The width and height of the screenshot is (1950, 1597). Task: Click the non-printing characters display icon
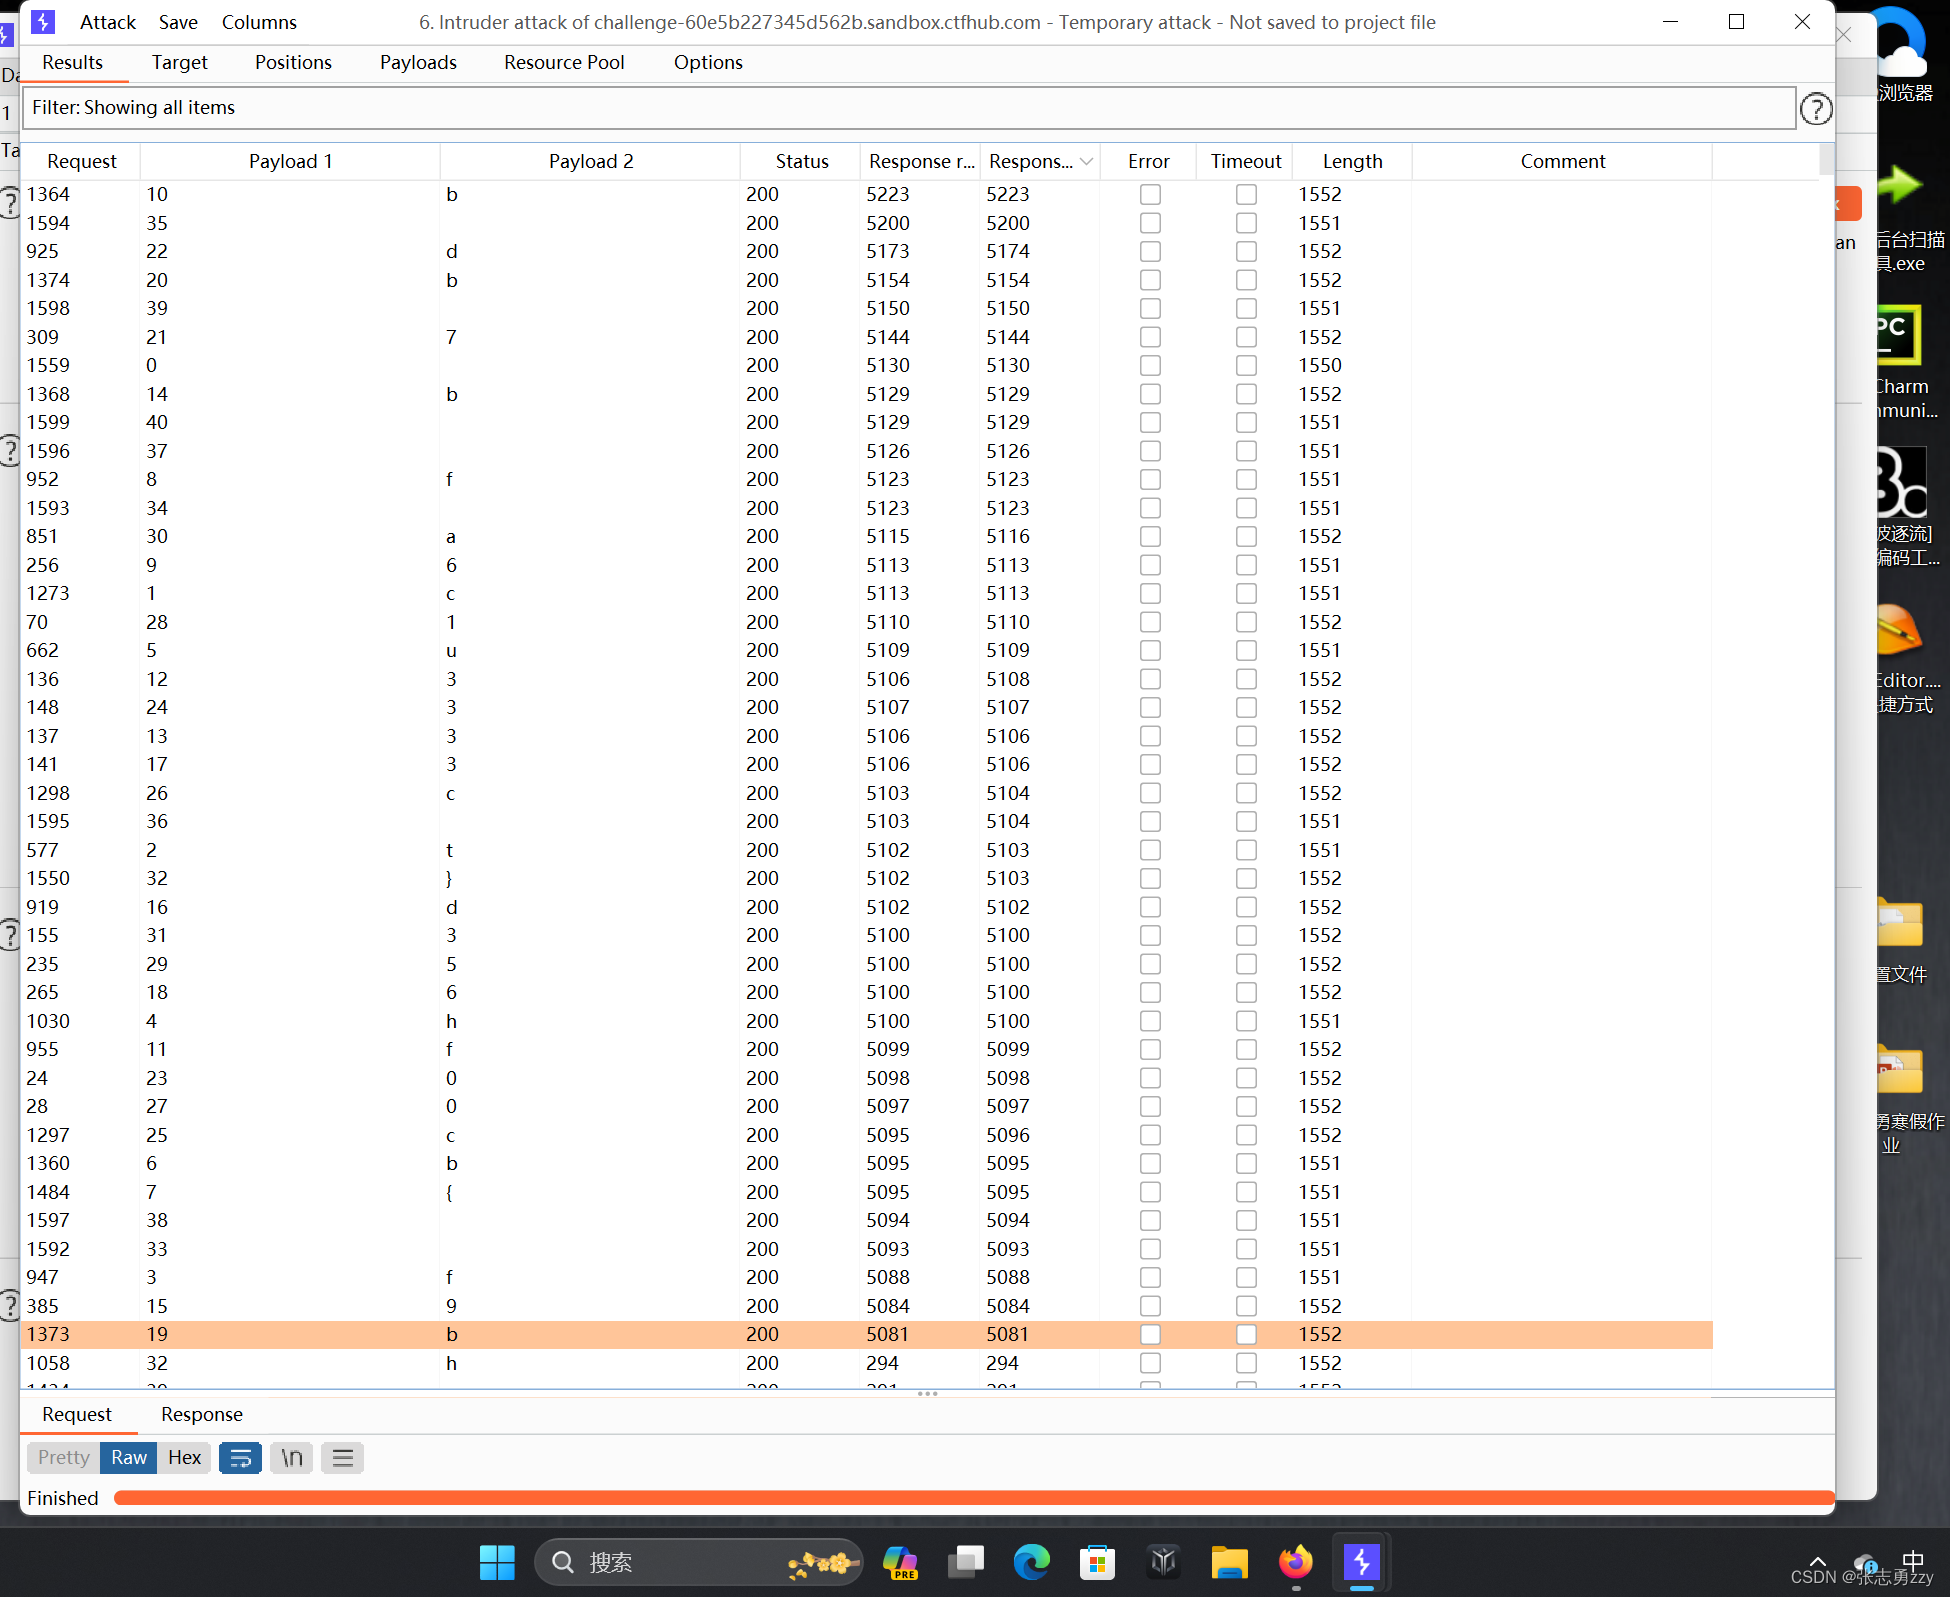click(342, 1458)
